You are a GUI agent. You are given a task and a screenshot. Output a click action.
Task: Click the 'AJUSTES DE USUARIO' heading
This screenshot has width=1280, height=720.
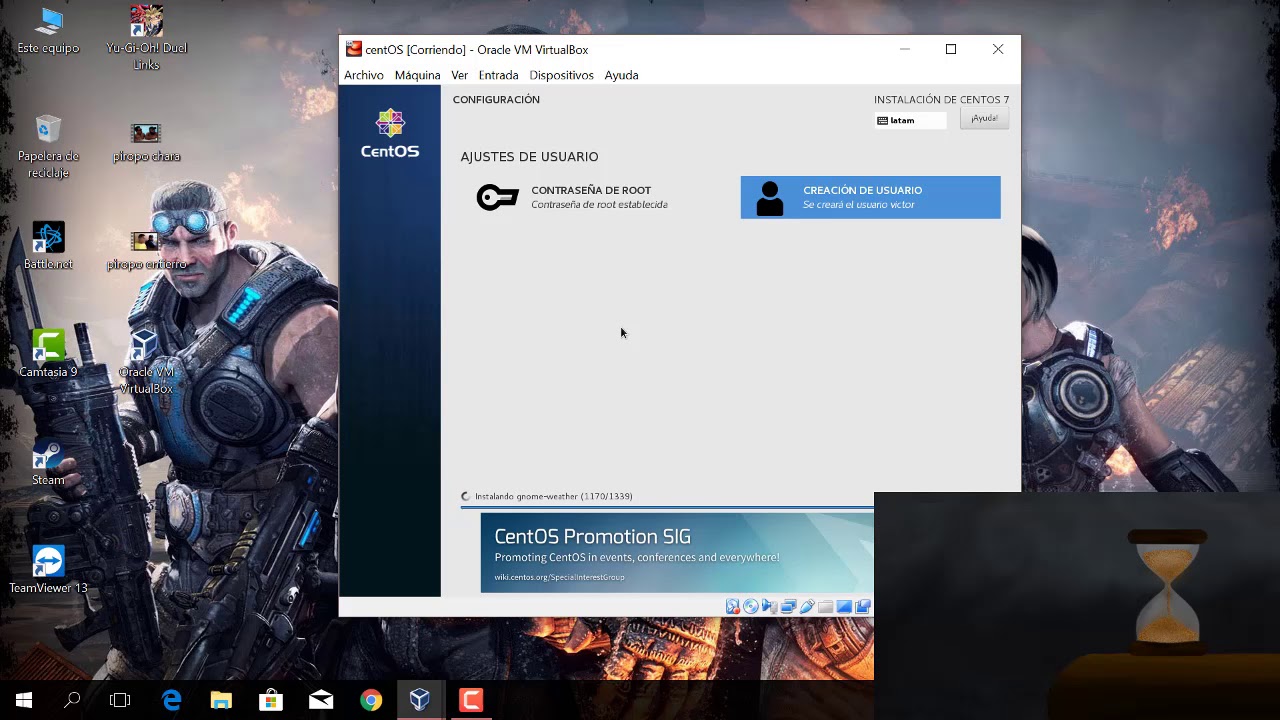[529, 157]
